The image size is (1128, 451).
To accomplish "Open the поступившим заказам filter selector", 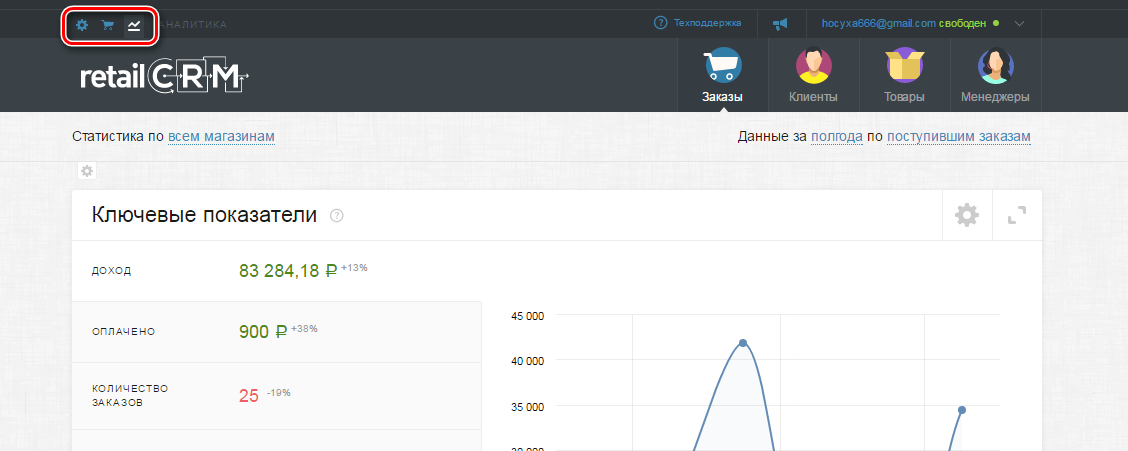I will (958, 136).
